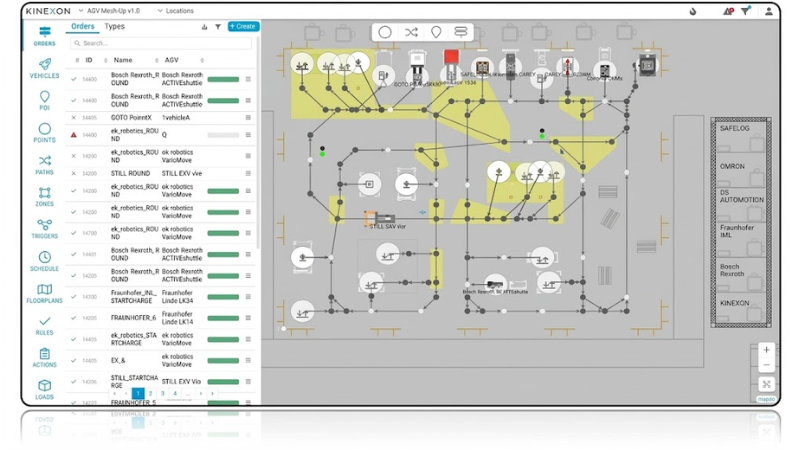Select the STILL ROUND order name
The height and width of the screenshot is (450, 800).
tap(130, 173)
